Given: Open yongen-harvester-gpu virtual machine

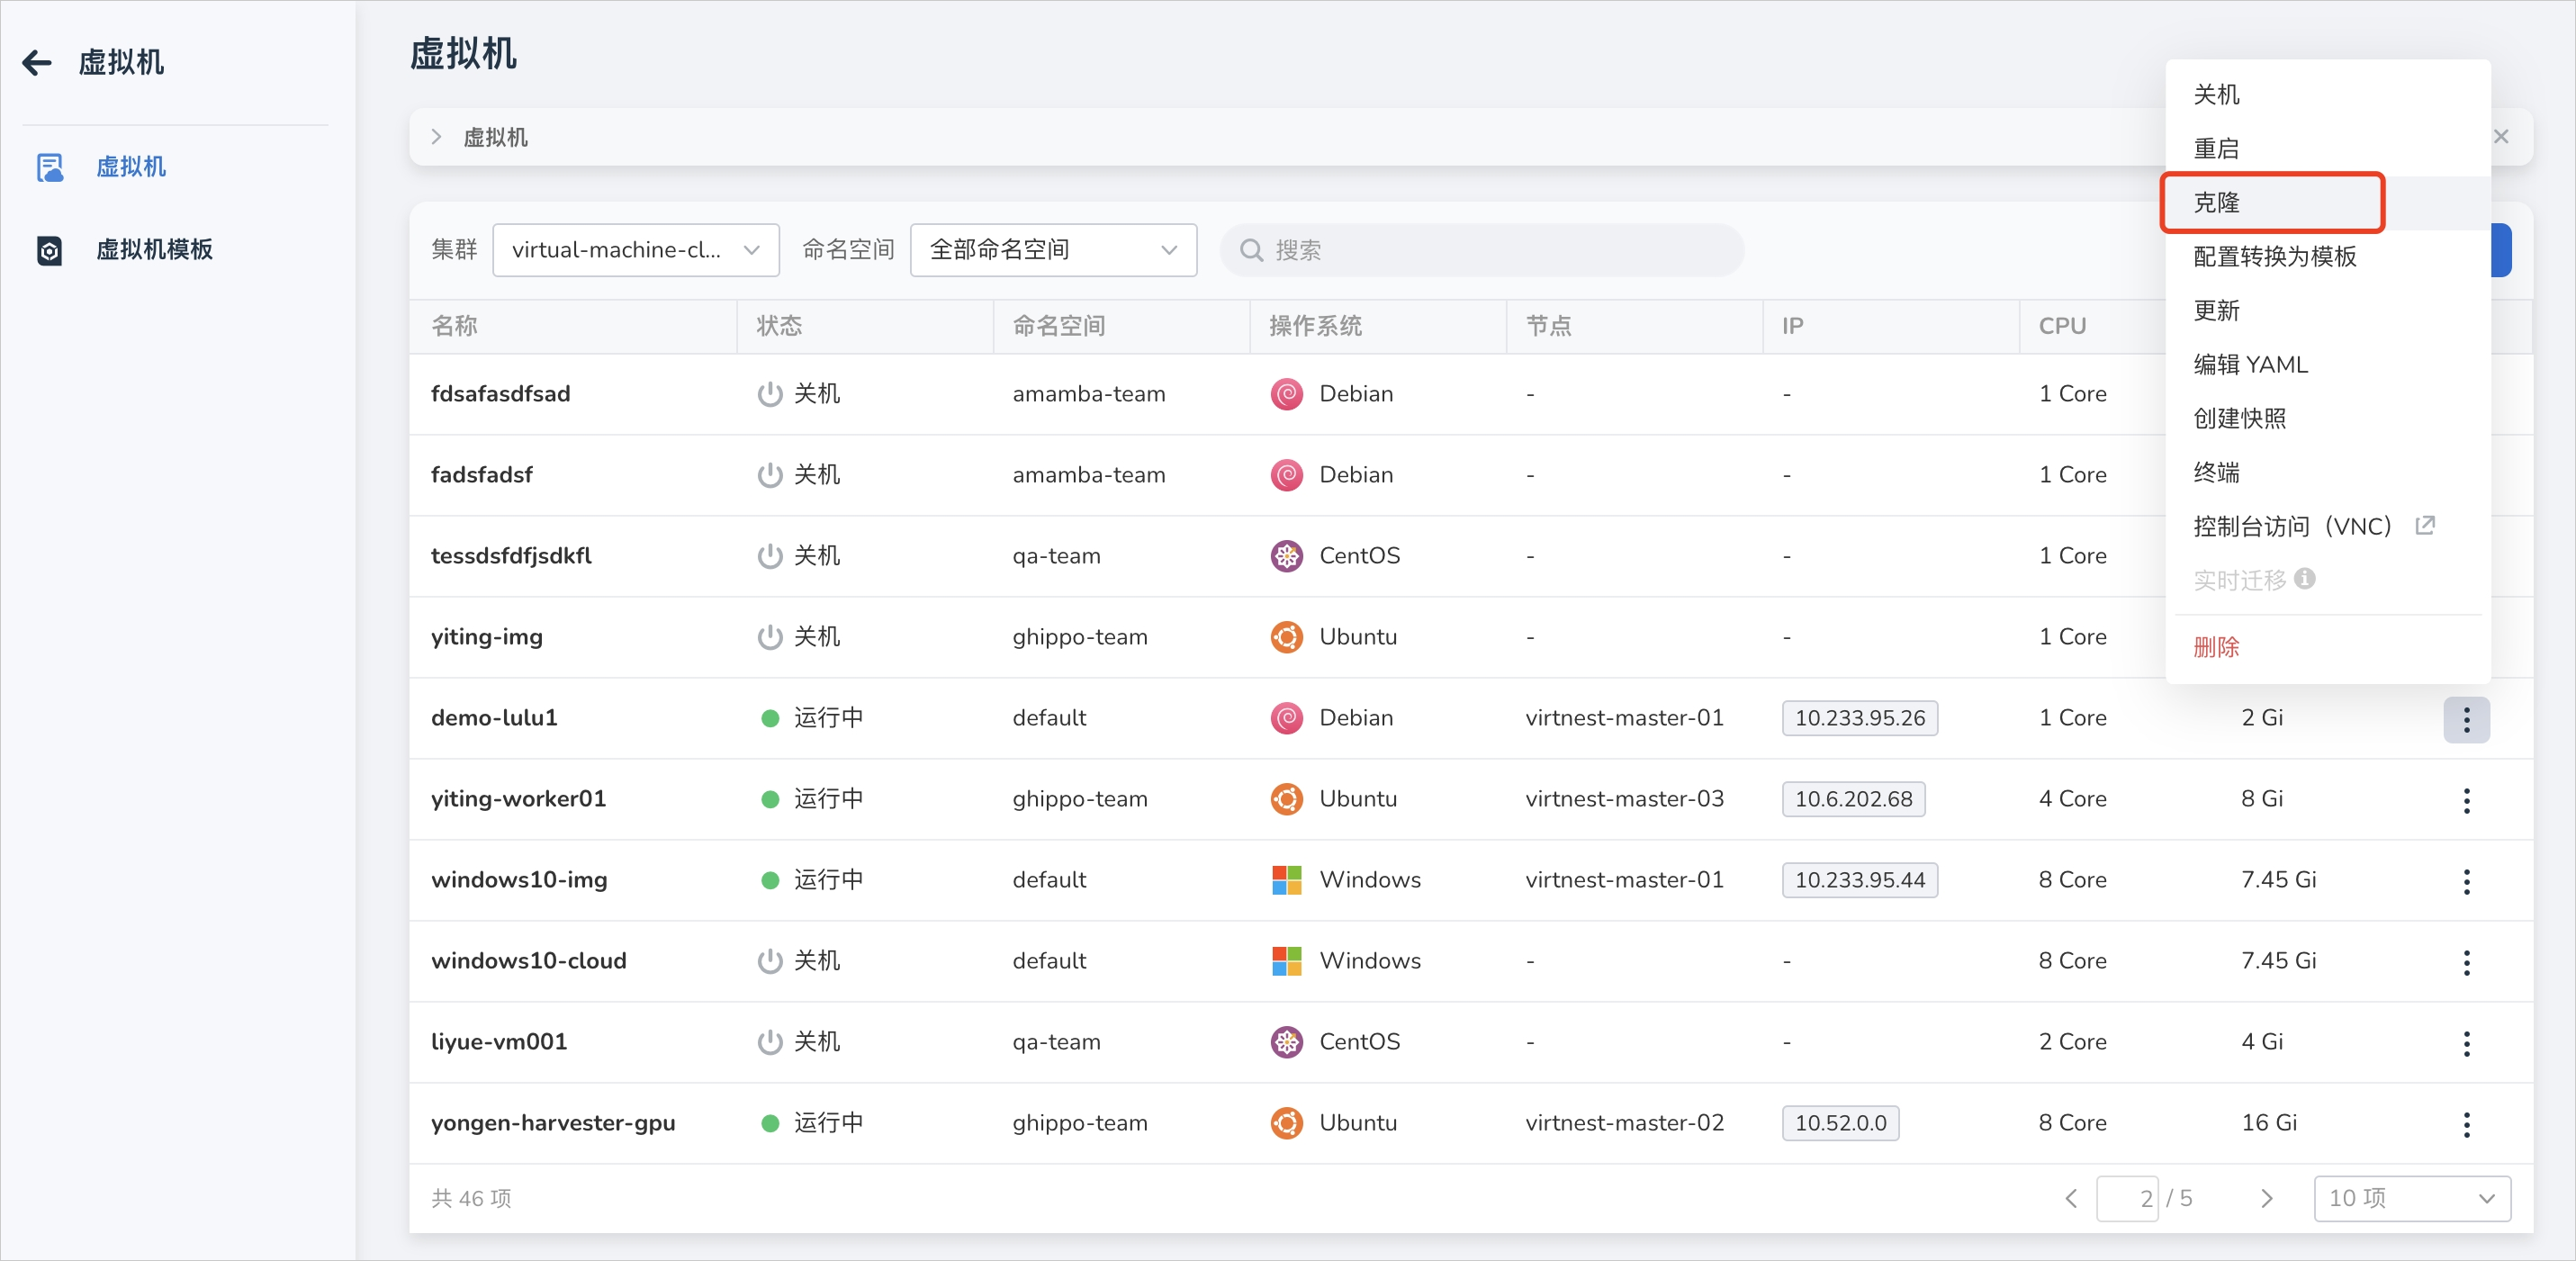Looking at the screenshot, I should 553,1123.
